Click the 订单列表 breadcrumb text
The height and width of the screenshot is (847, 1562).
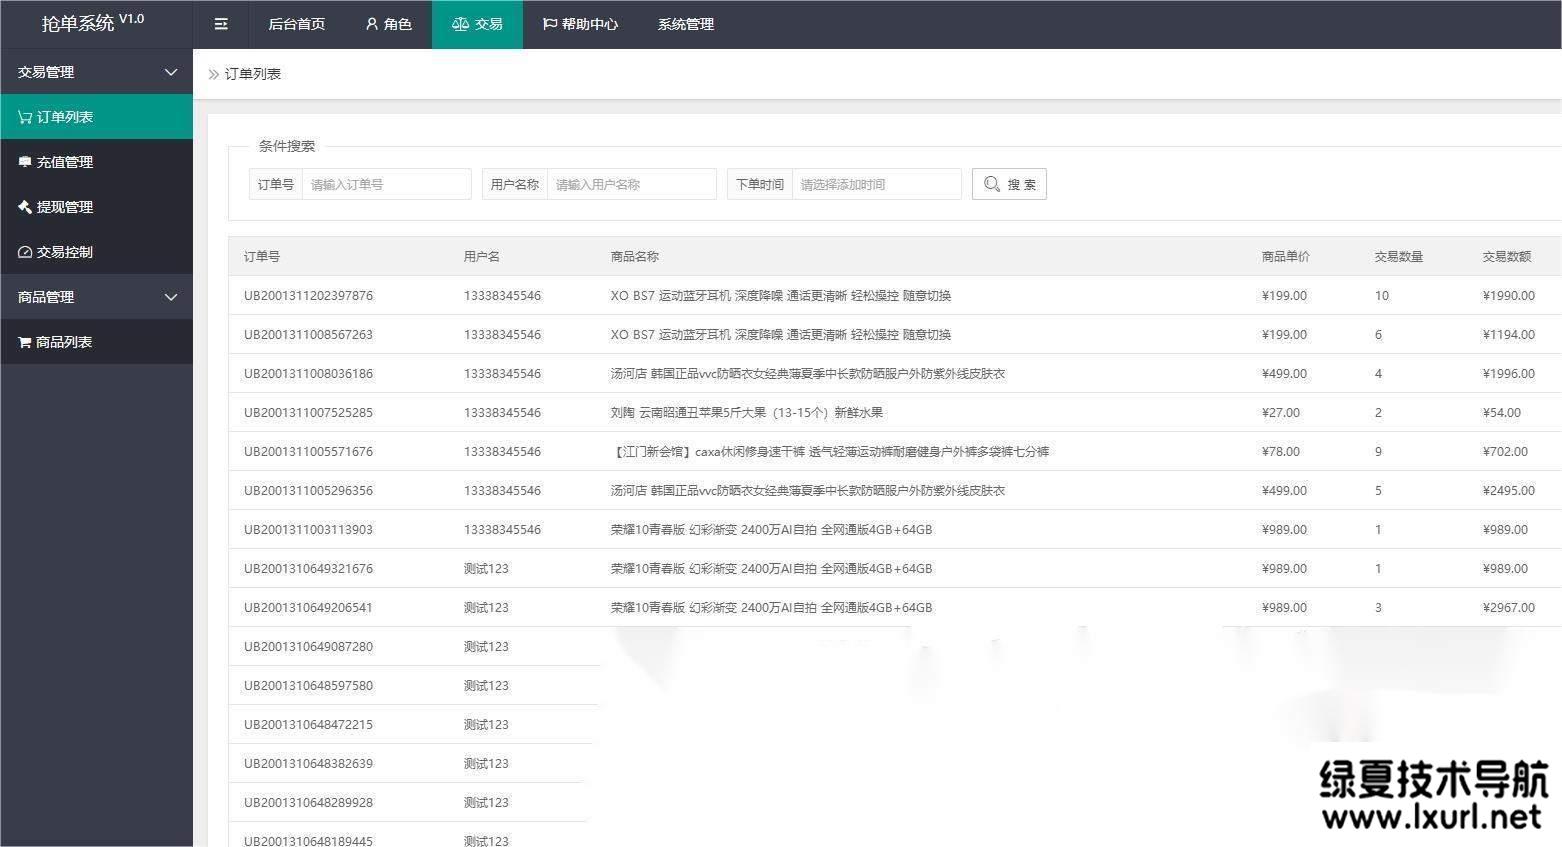point(253,74)
